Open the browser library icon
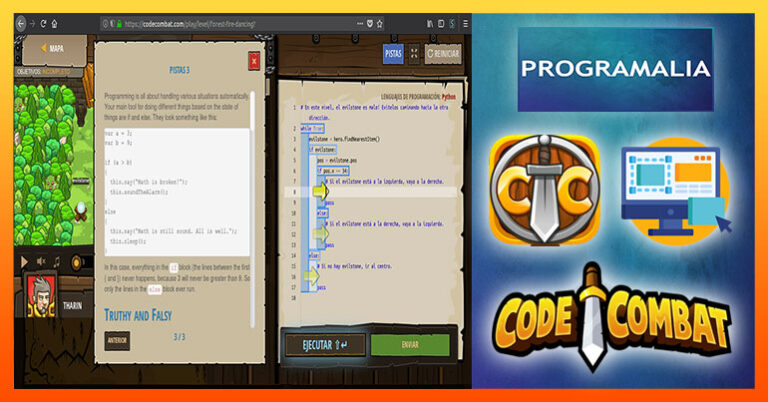Viewport: 768px width, 402px height. coord(430,24)
